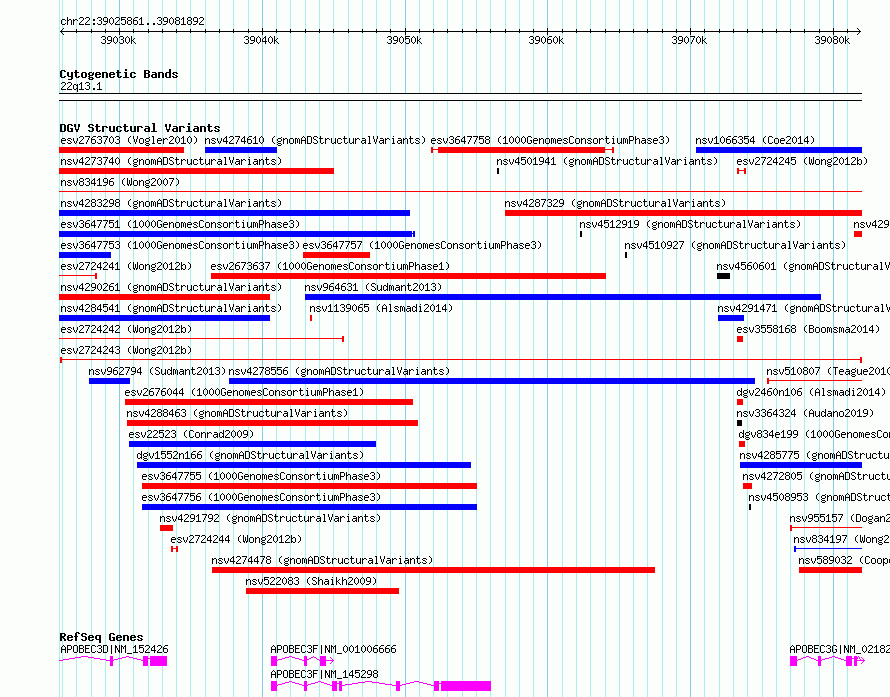Select esv2673637 1000GenomesPhase1 label

pos(330,266)
